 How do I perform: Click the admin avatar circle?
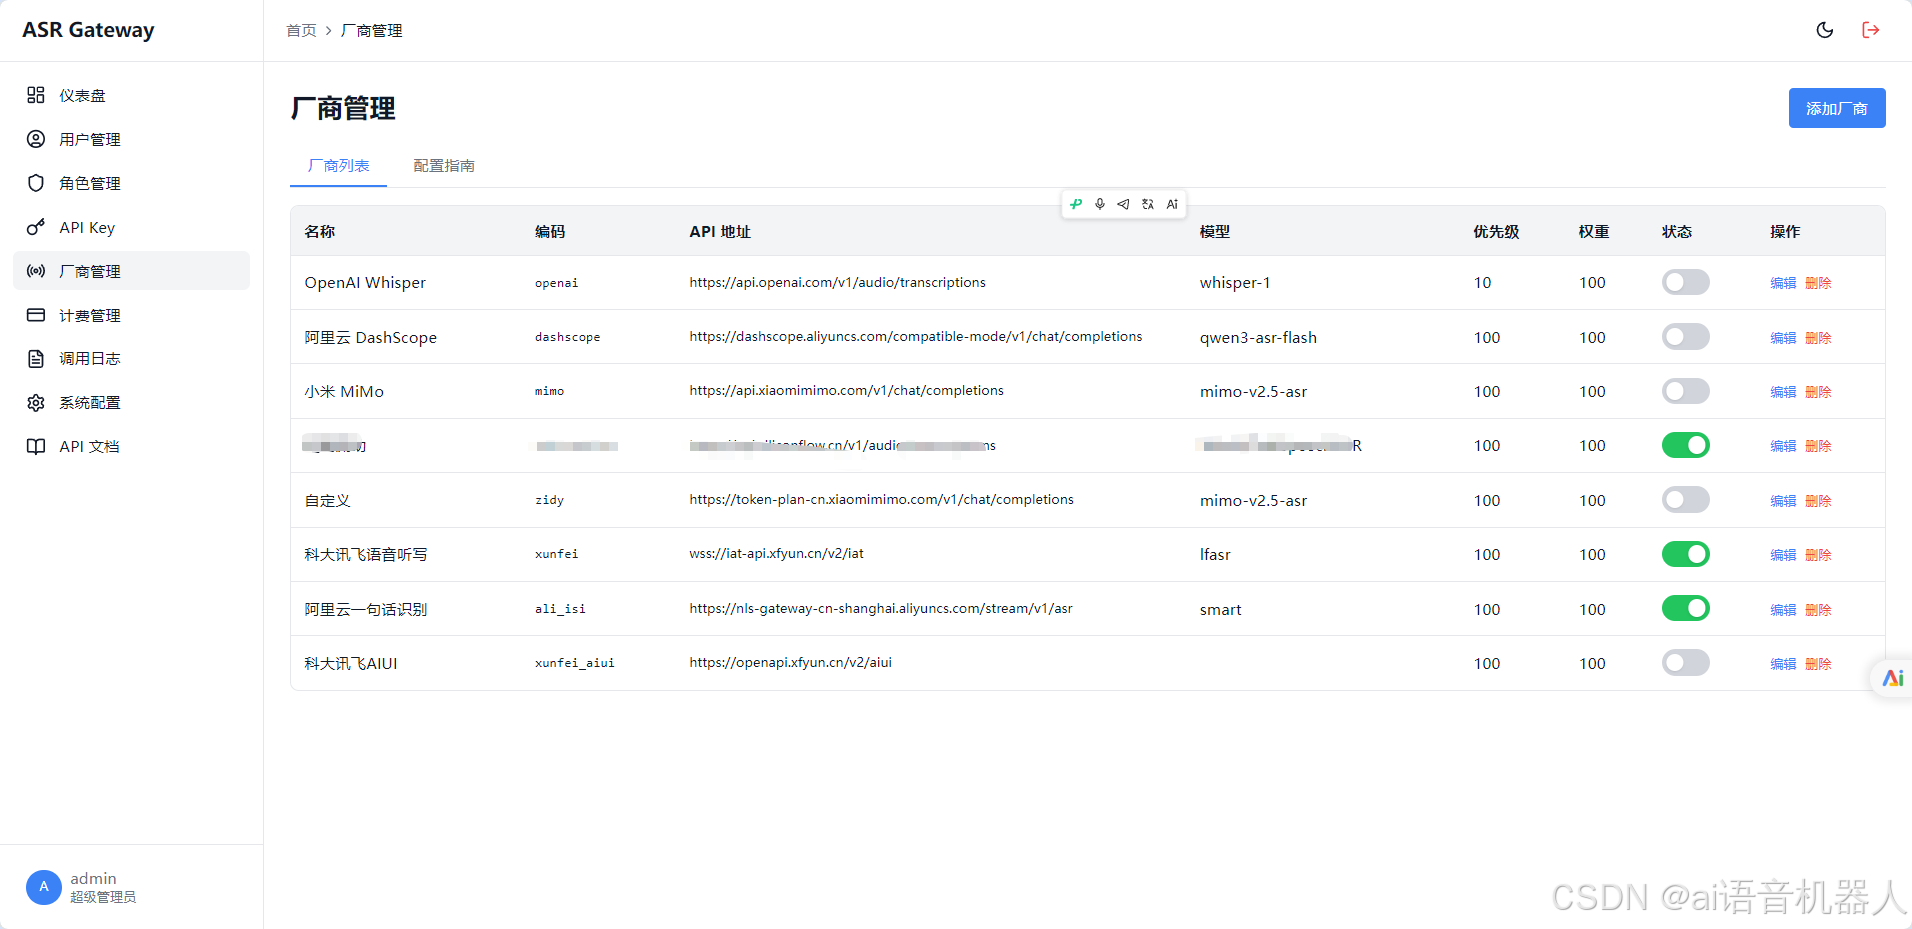tap(44, 887)
